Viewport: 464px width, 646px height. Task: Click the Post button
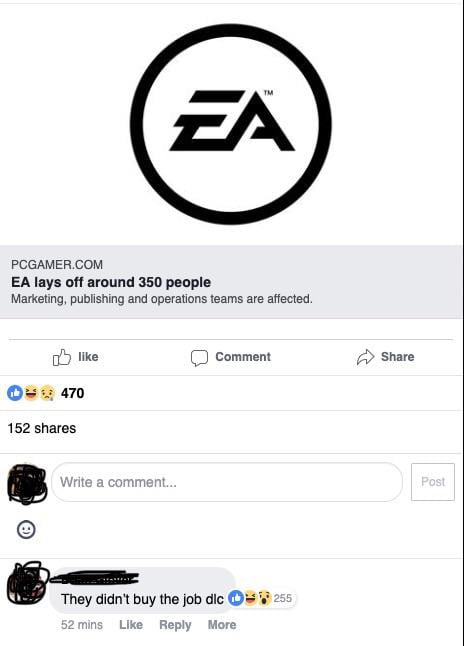433,482
